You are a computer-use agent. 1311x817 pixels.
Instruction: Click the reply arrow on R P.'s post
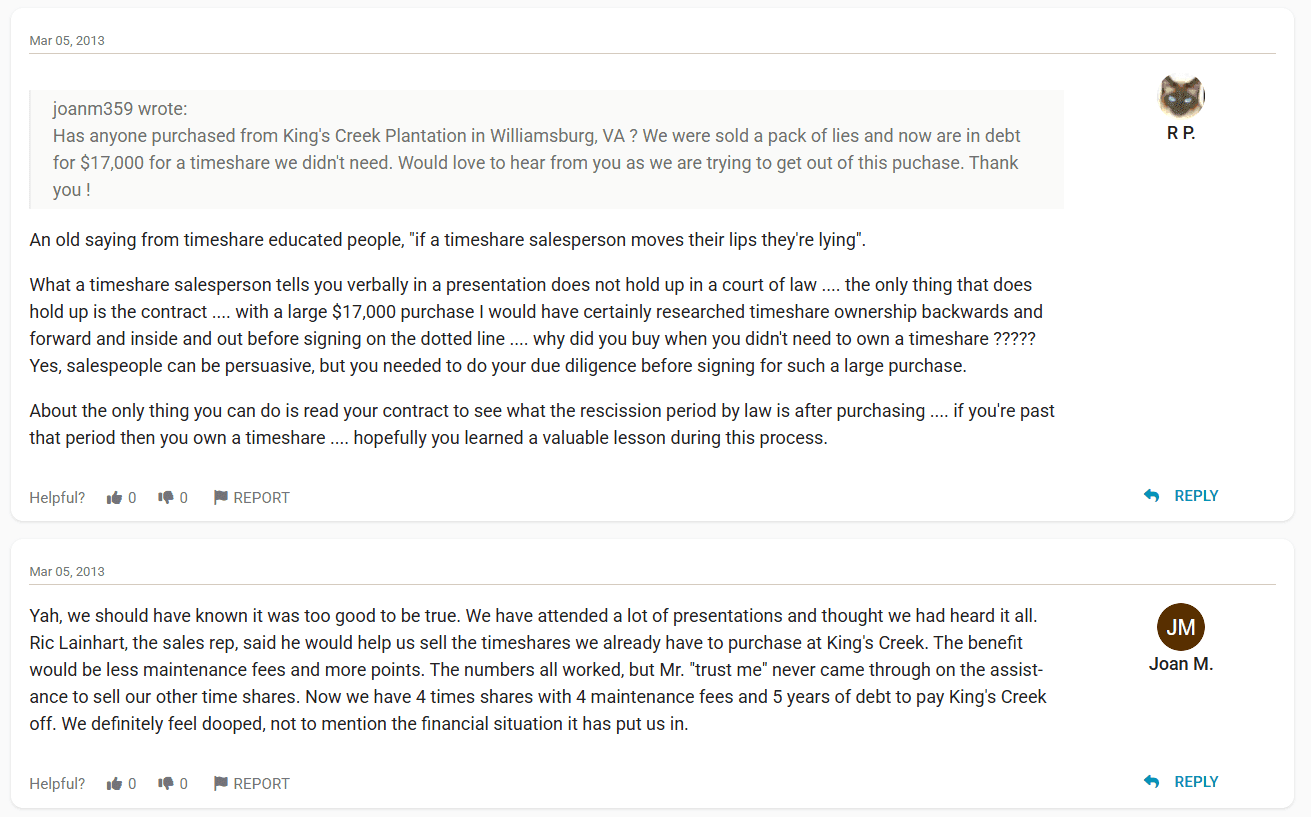pos(1151,496)
